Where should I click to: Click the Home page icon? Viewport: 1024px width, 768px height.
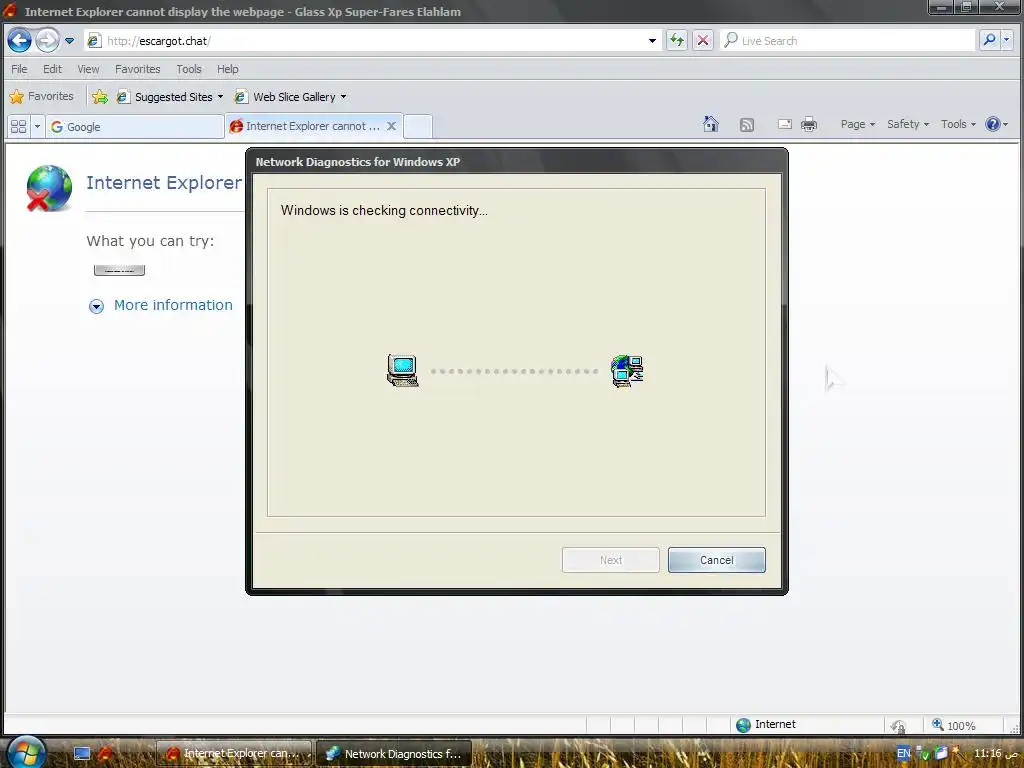click(711, 124)
